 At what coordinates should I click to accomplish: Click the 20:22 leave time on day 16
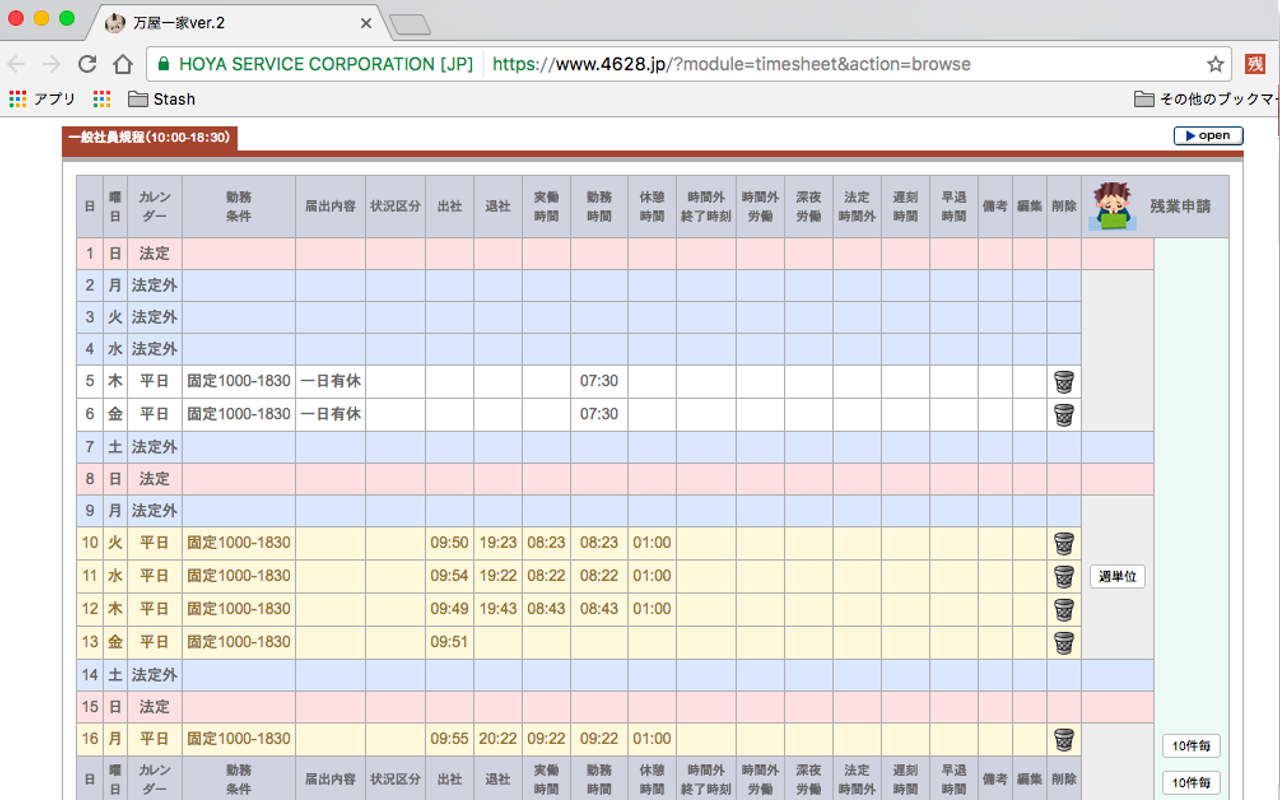pyautogui.click(x=498, y=739)
